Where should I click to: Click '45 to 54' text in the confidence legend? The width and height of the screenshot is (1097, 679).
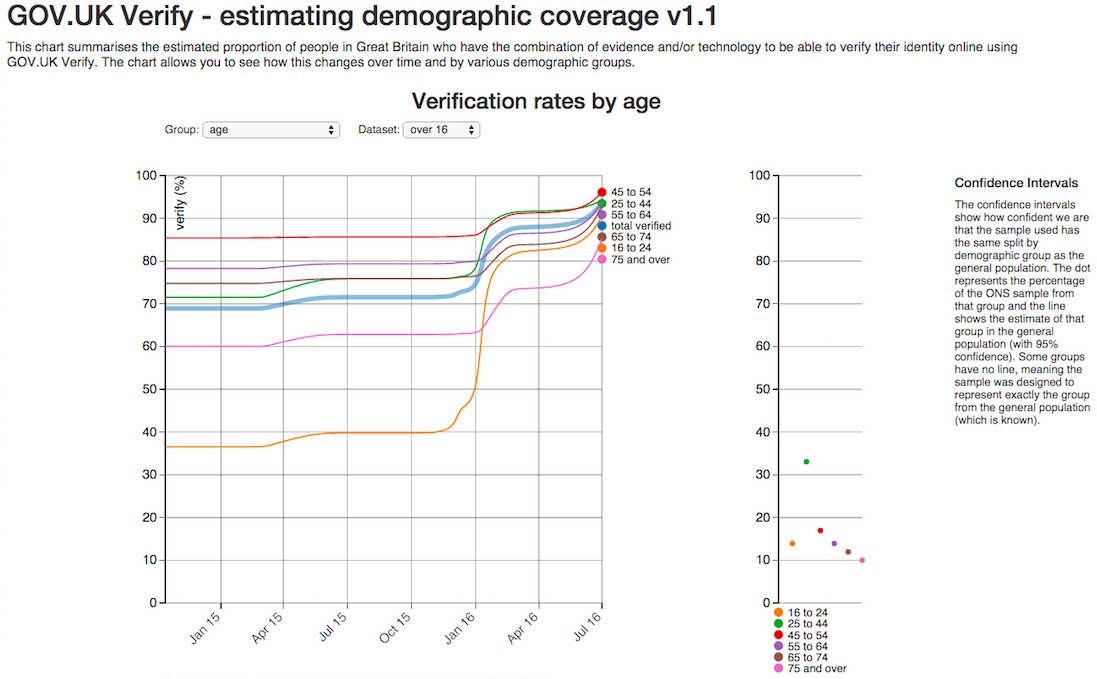(808, 635)
